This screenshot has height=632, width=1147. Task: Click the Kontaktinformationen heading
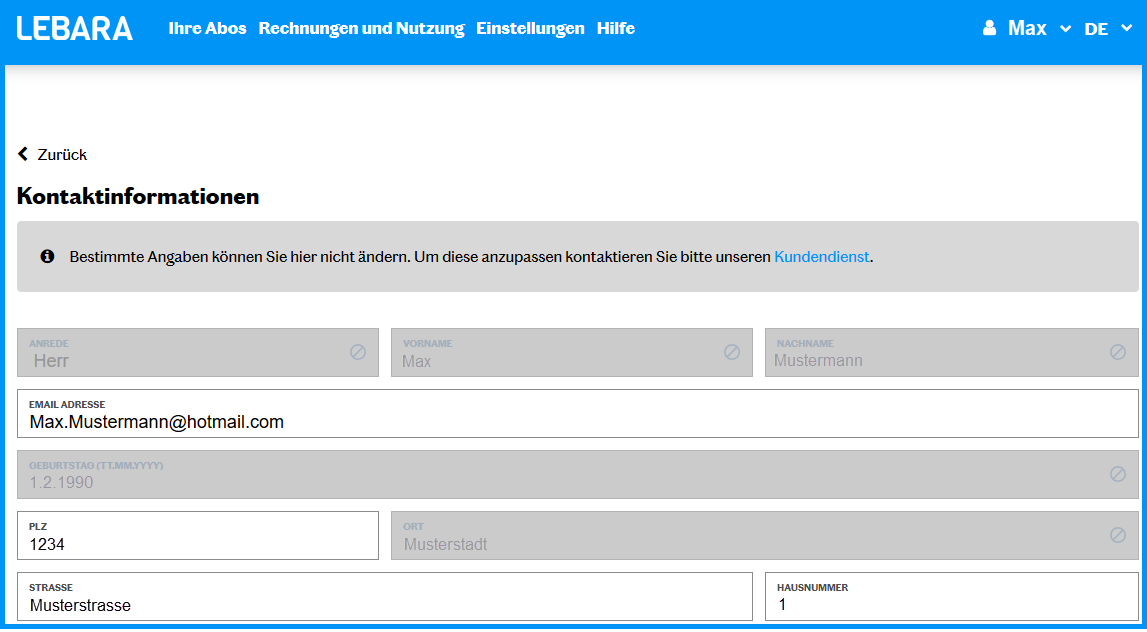tap(138, 196)
